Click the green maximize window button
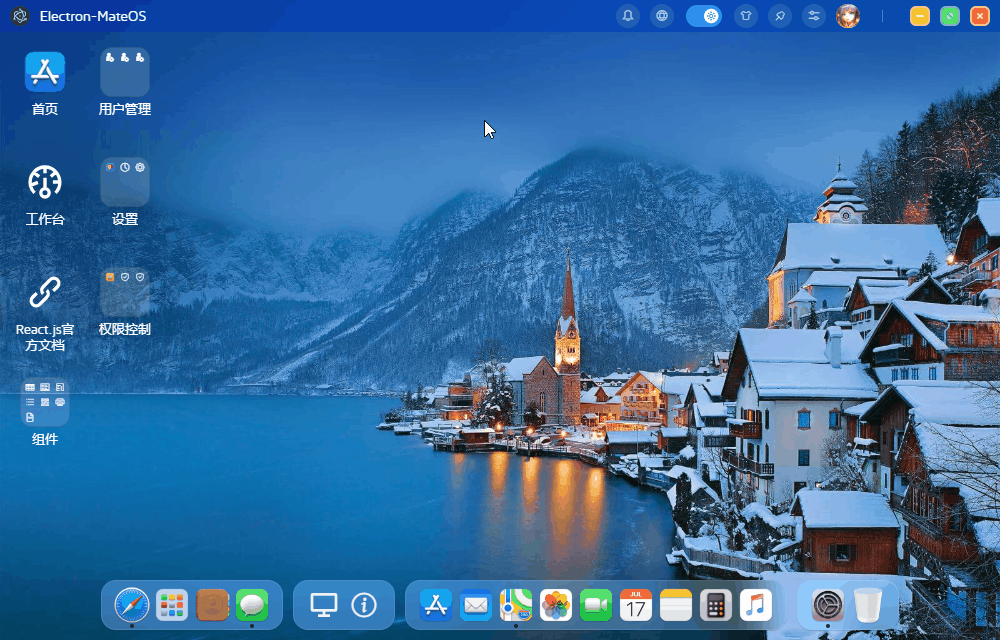Viewport: 1000px width, 640px height. pos(950,16)
